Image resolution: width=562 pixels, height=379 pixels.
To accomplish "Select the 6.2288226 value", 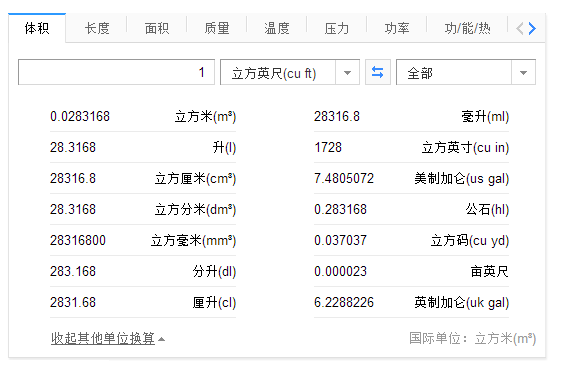I will 344,302.
